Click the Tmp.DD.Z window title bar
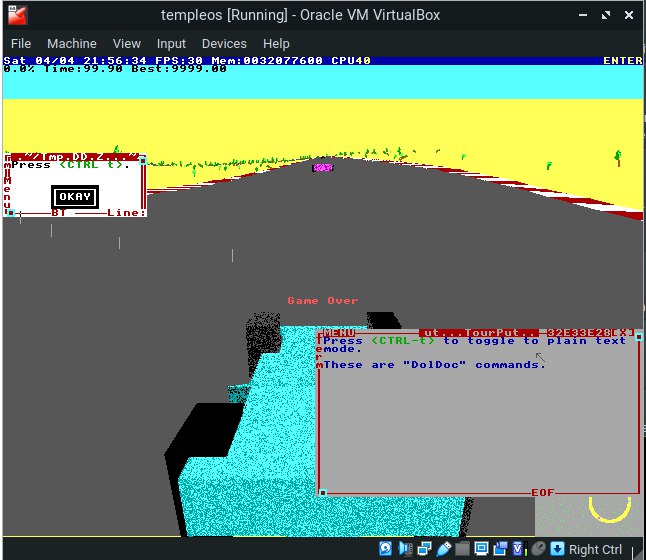Image resolution: width=646 pixels, height=560 pixels. (x=76, y=157)
